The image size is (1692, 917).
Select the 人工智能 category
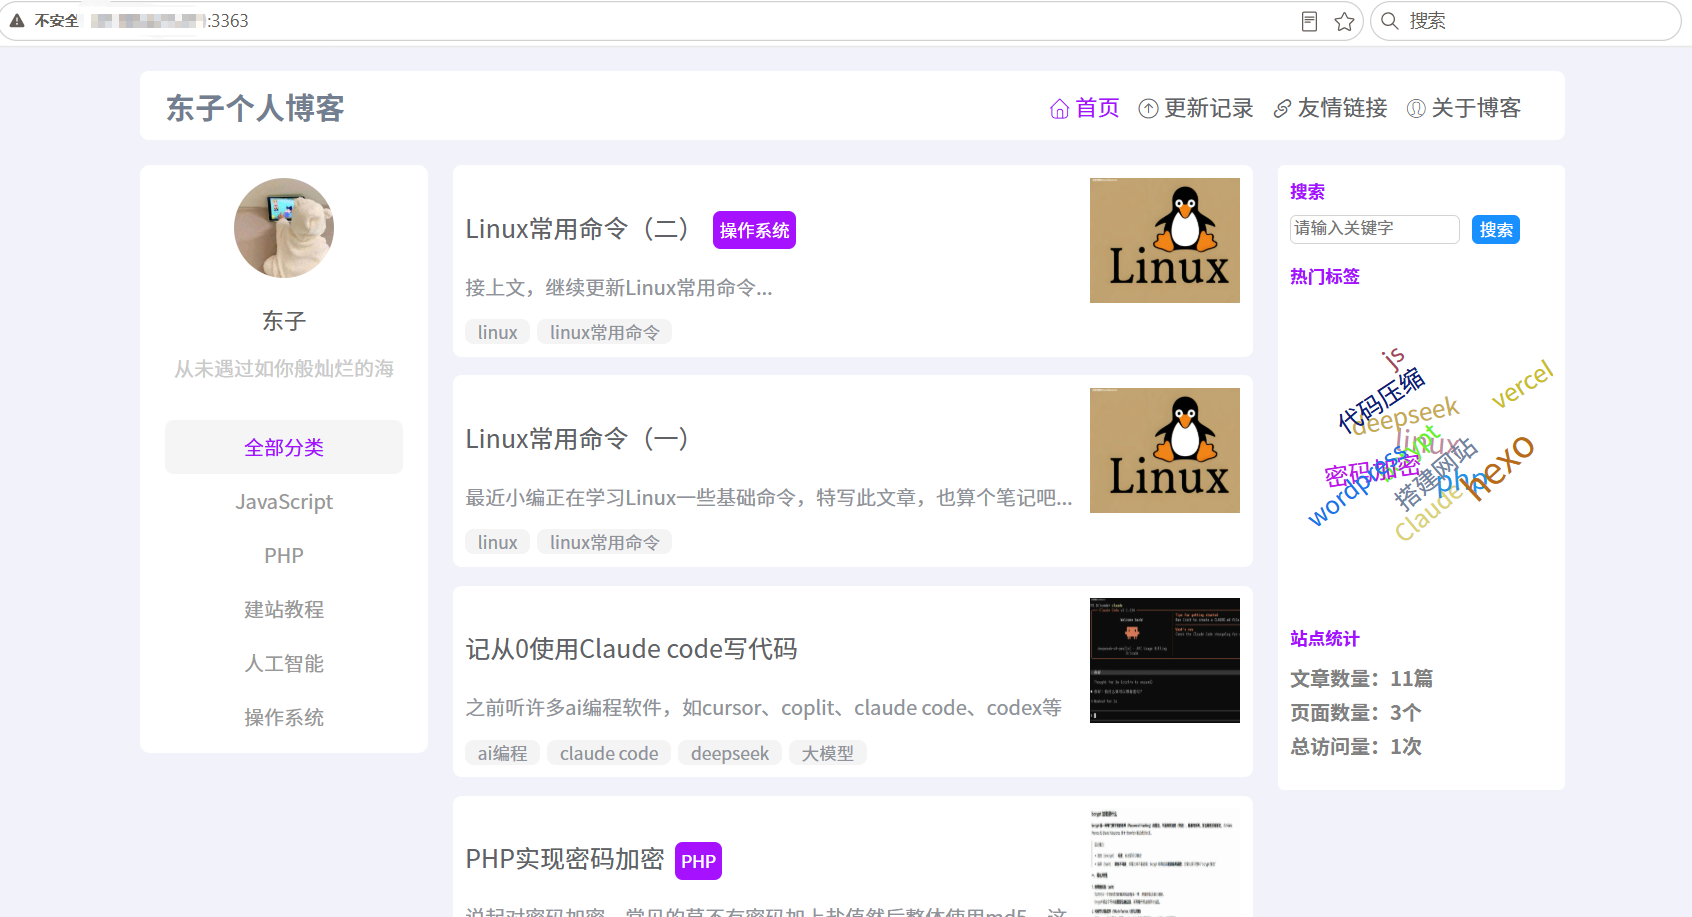point(284,663)
